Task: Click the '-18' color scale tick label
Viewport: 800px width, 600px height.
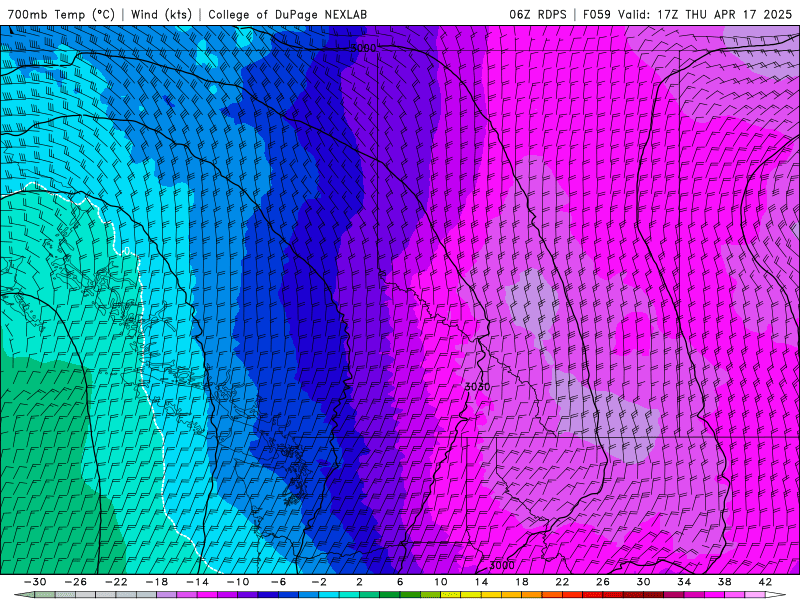Action: click(157, 582)
